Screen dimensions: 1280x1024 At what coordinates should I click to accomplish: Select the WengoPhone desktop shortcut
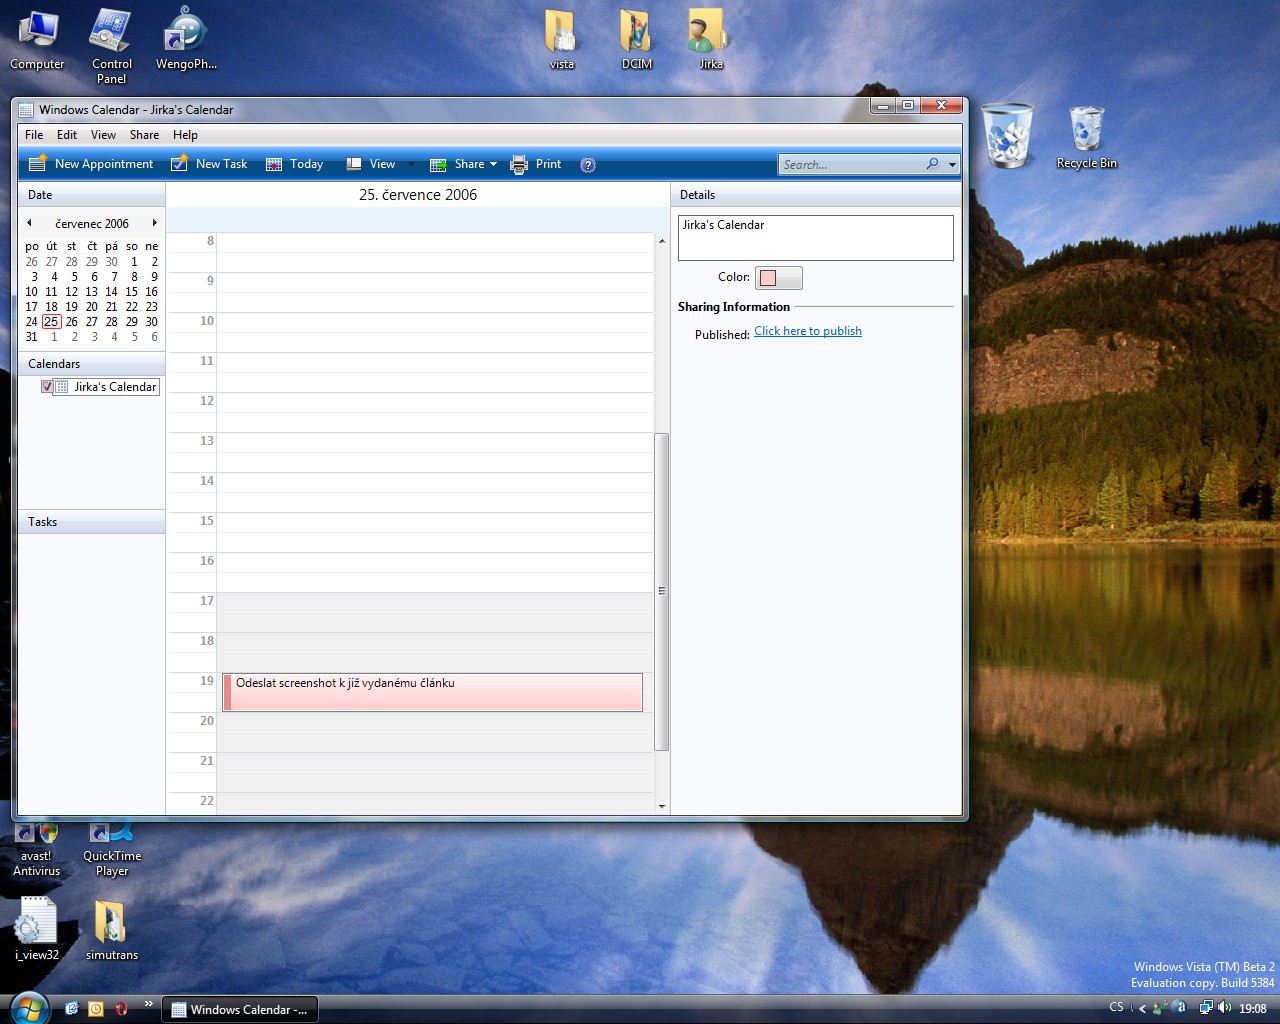tap(186, 40)
